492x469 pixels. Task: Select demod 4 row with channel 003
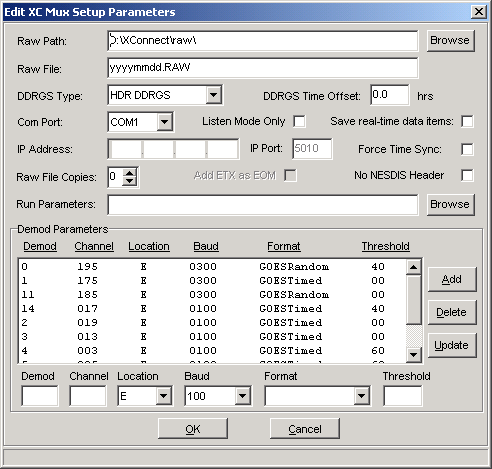click(x=212, y=351)
